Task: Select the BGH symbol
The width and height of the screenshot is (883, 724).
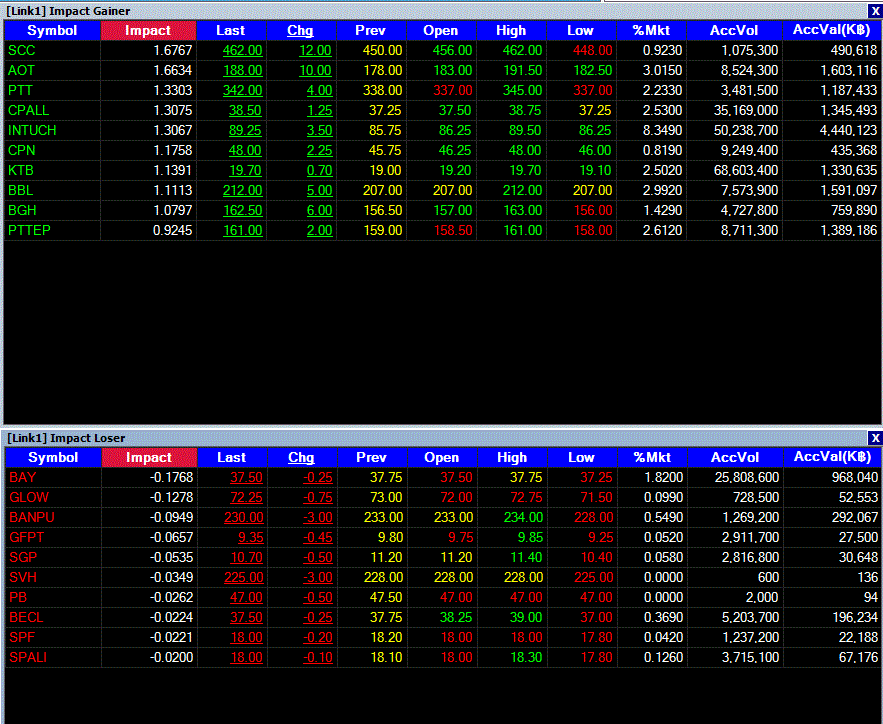Action: (x=23, y=210)
